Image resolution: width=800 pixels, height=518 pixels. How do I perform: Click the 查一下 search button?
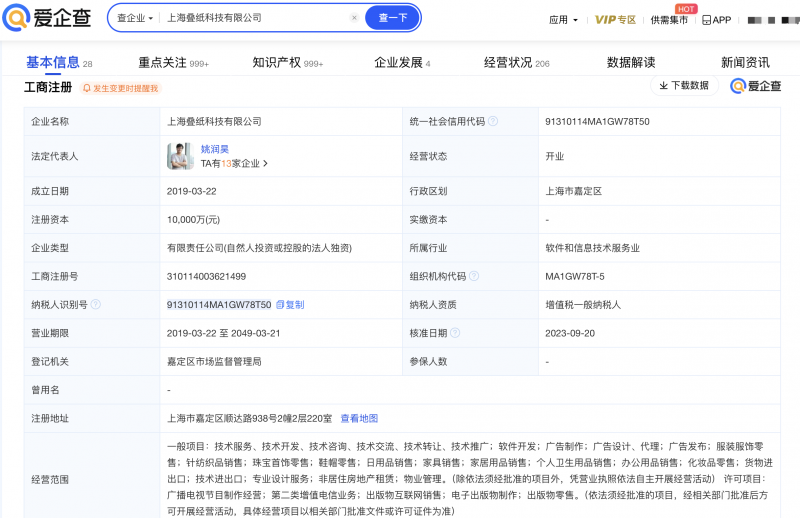393,18
